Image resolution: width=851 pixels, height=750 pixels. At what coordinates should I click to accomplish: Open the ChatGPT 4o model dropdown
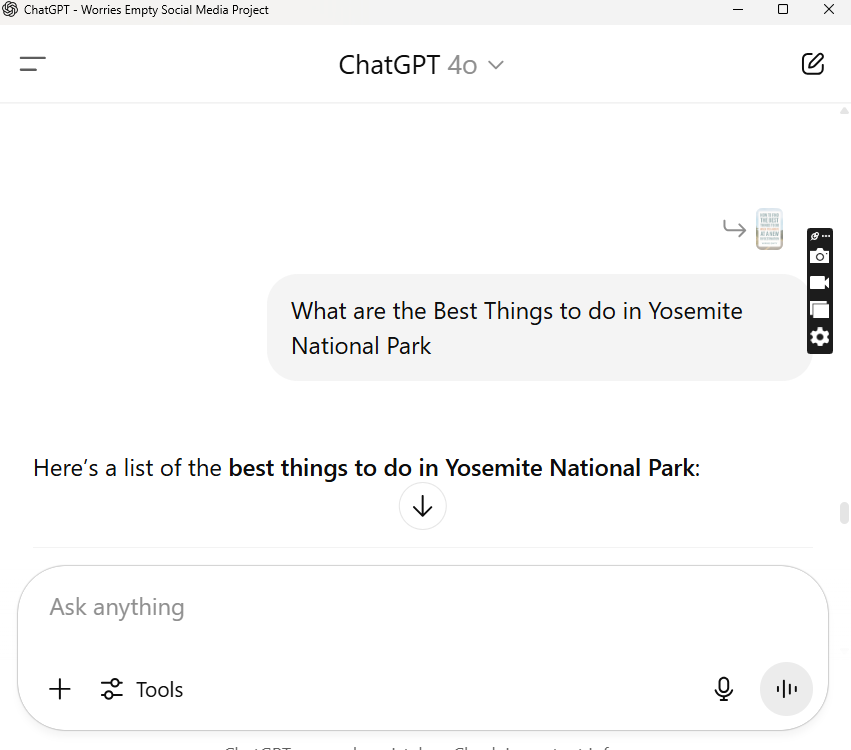tap(422, 65)
